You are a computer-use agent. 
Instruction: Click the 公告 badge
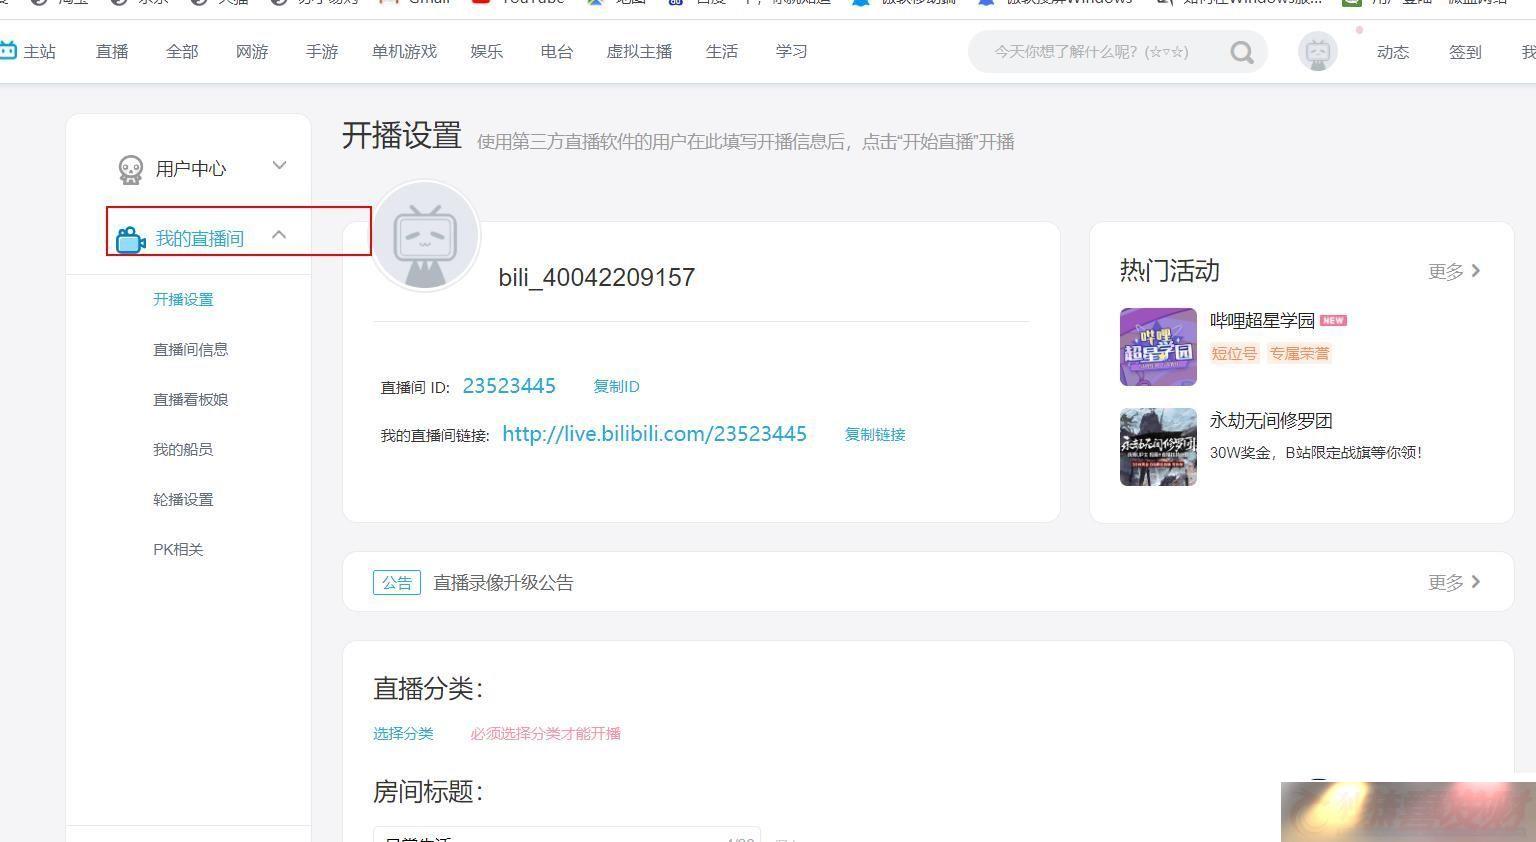click(x=397, y=582)
